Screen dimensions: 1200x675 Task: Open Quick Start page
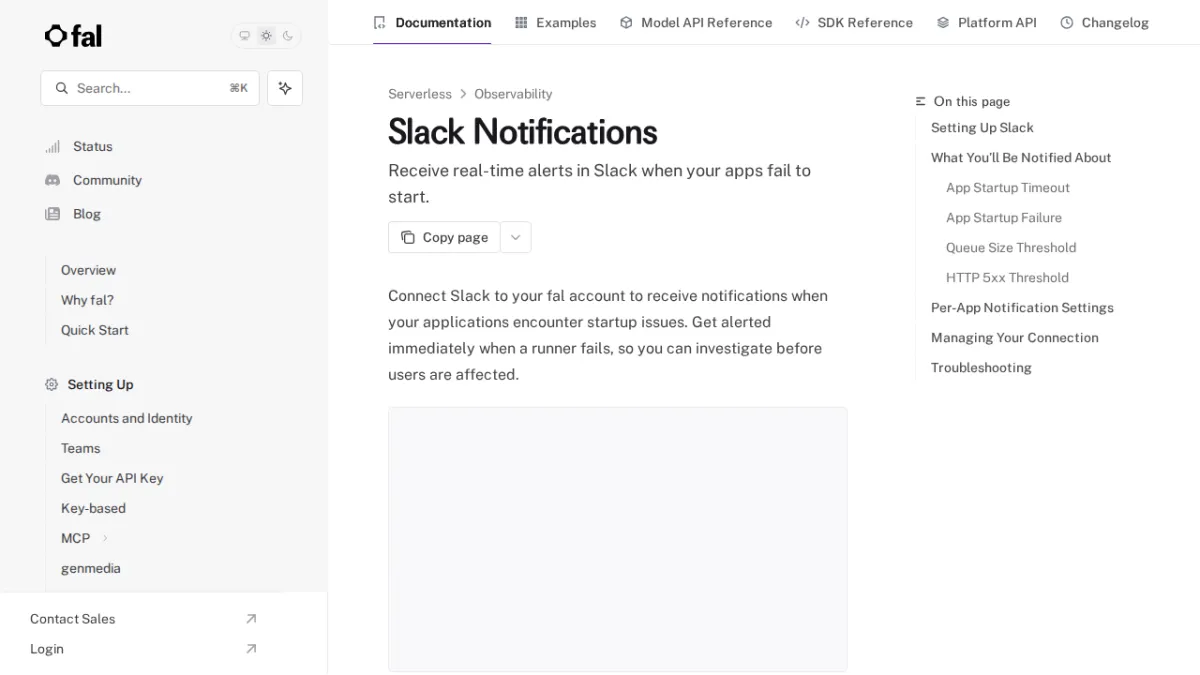click(94, 330)
